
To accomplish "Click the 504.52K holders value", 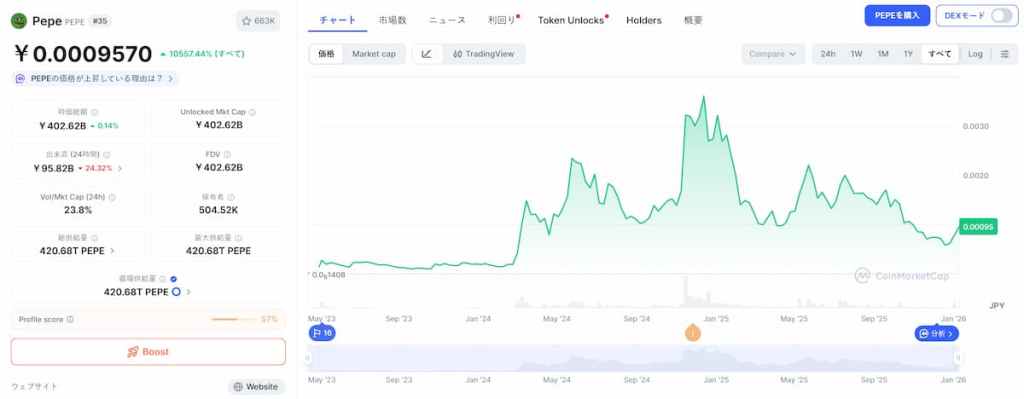I will click(x=218, y=210).
